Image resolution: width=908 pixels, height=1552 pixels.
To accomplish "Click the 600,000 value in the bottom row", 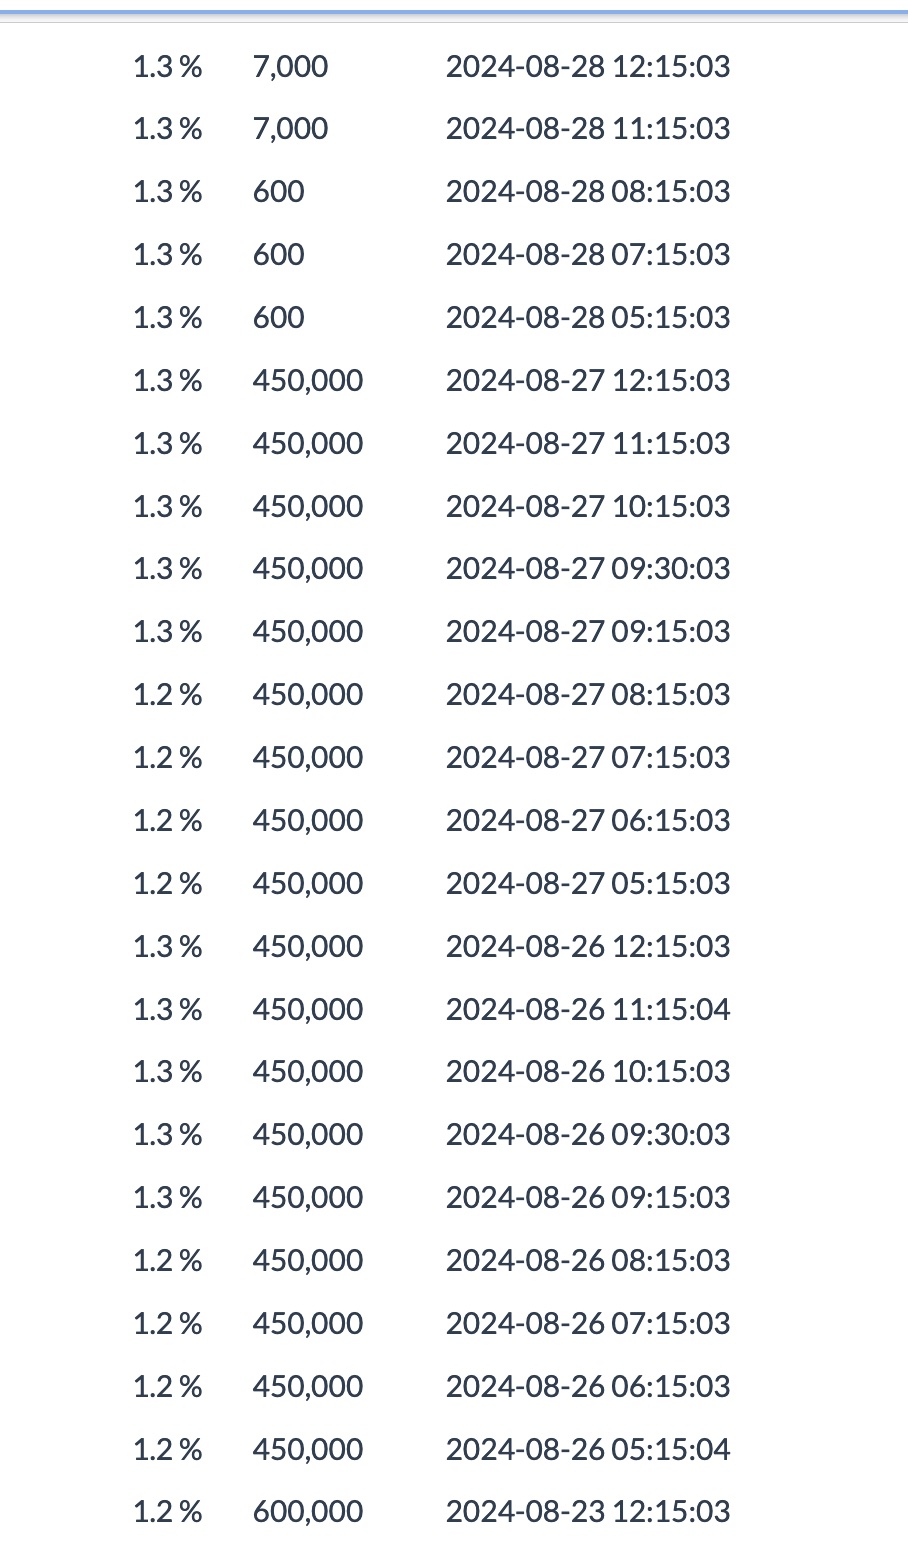I will [308, 1512].
